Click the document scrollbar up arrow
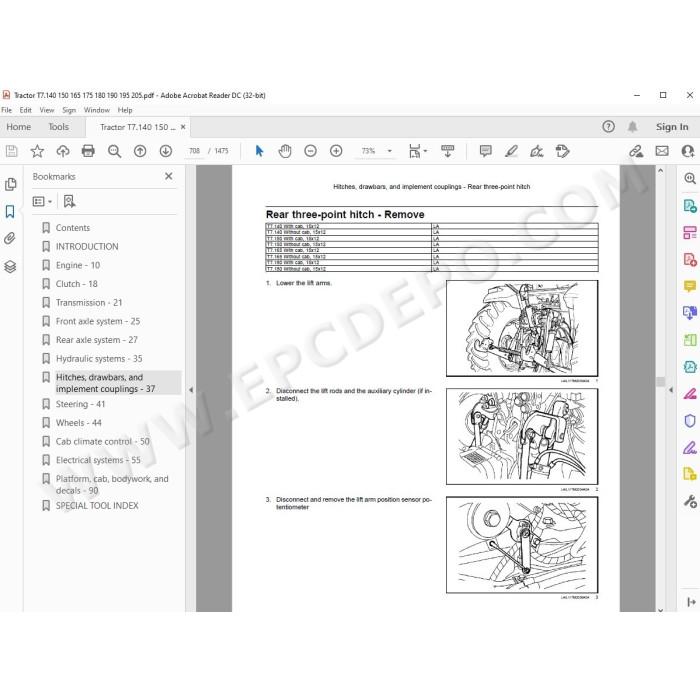700x700 pixels. (x=660, y=171)
